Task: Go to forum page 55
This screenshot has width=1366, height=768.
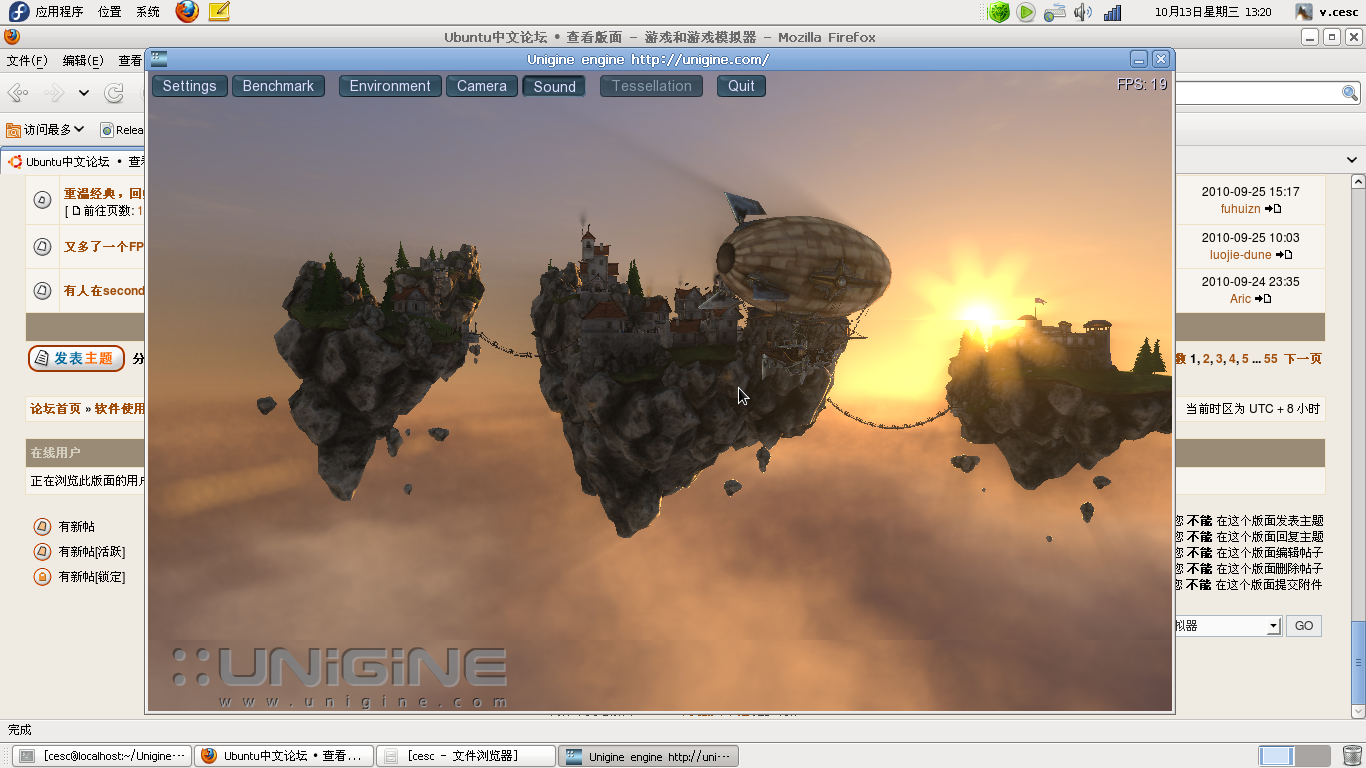Action: tap(1270, 359)
